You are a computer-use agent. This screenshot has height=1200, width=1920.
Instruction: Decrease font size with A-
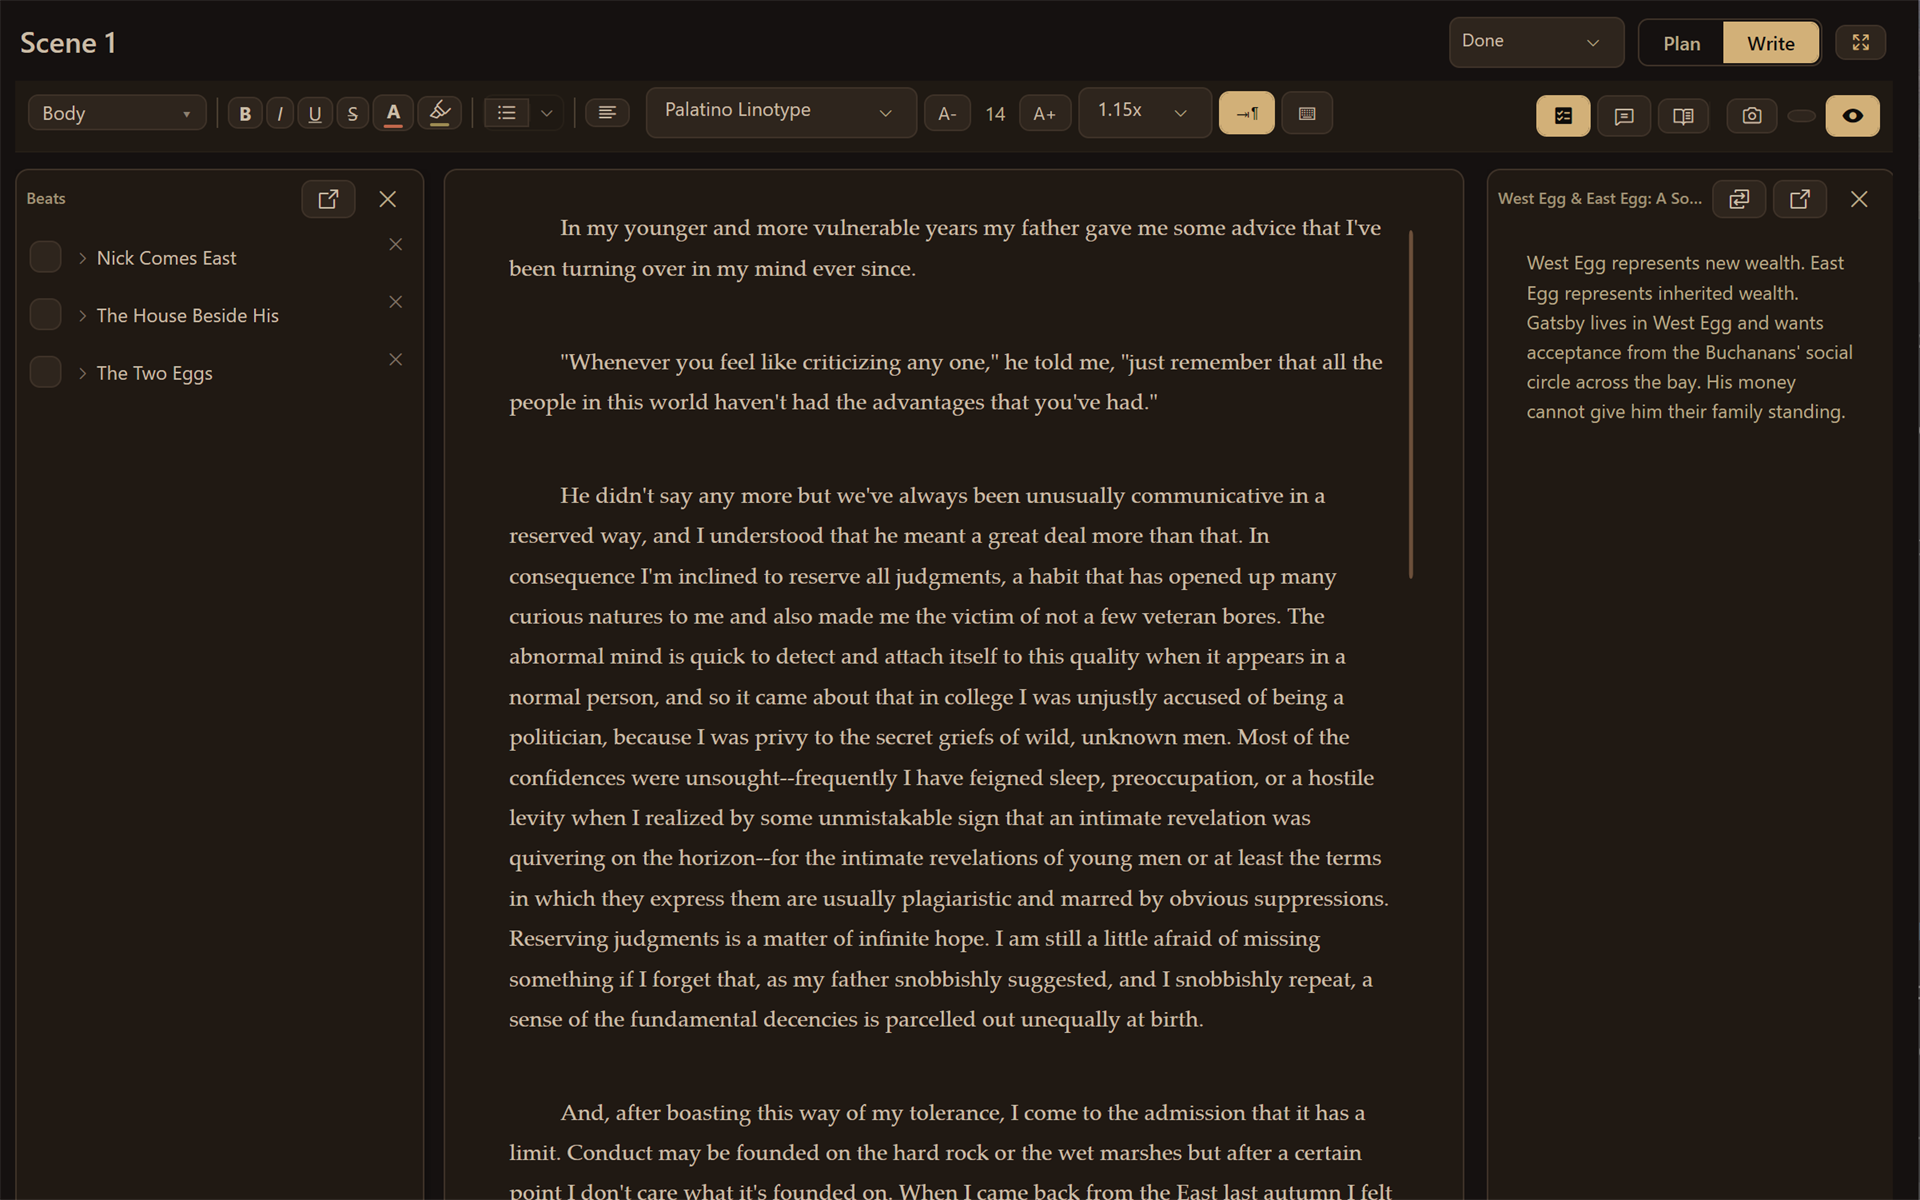[947, 114]
